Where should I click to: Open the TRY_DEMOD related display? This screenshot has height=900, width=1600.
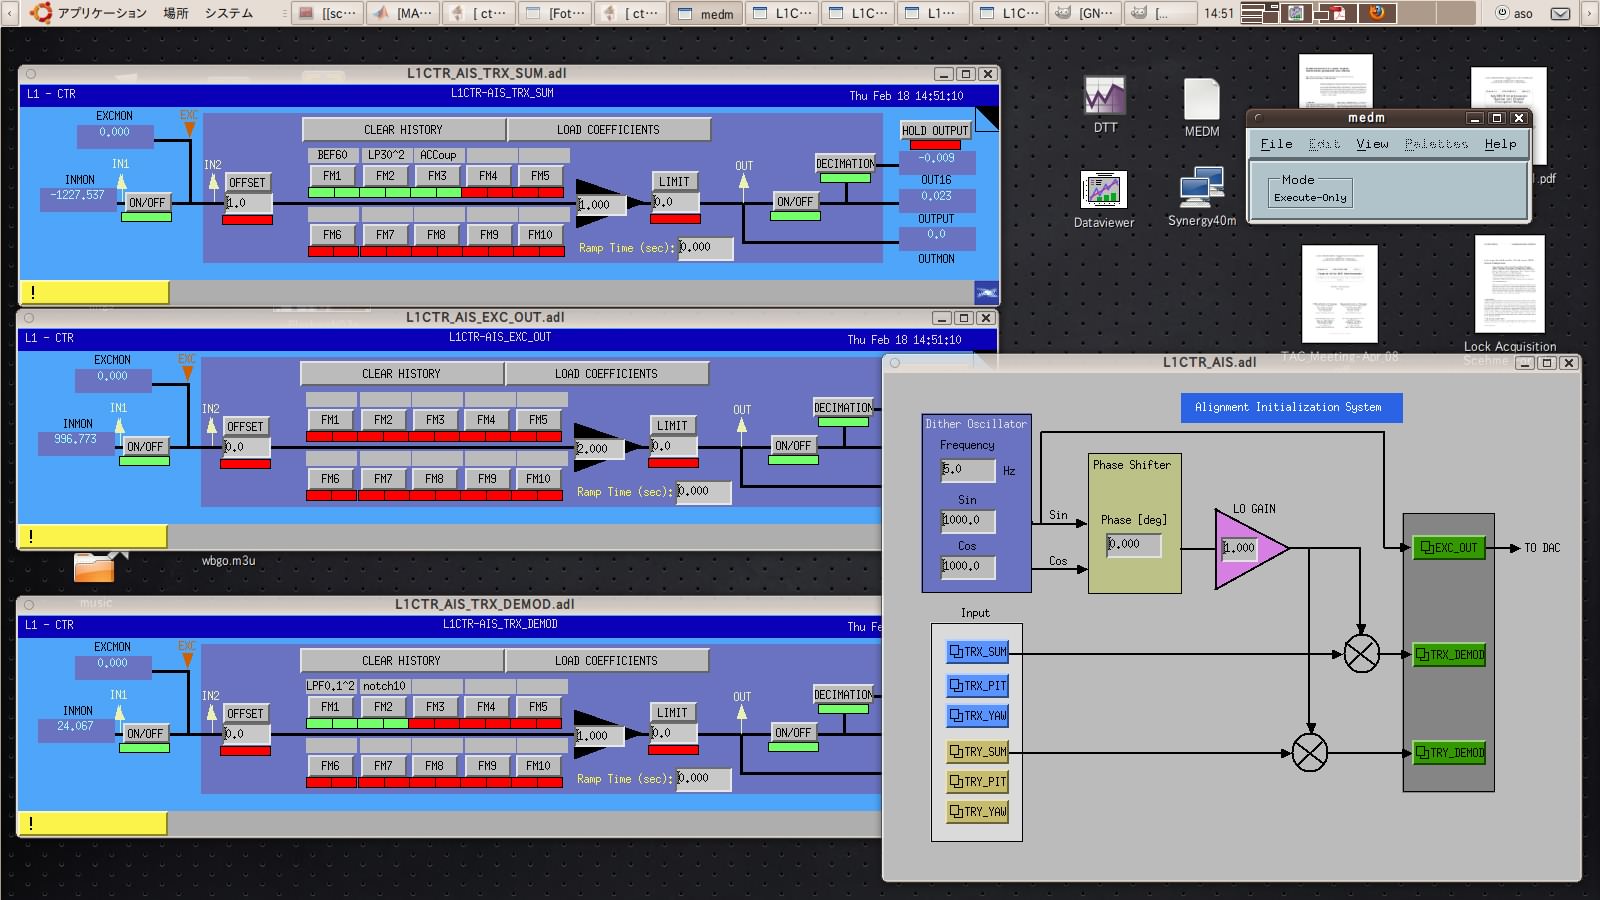1450,753
